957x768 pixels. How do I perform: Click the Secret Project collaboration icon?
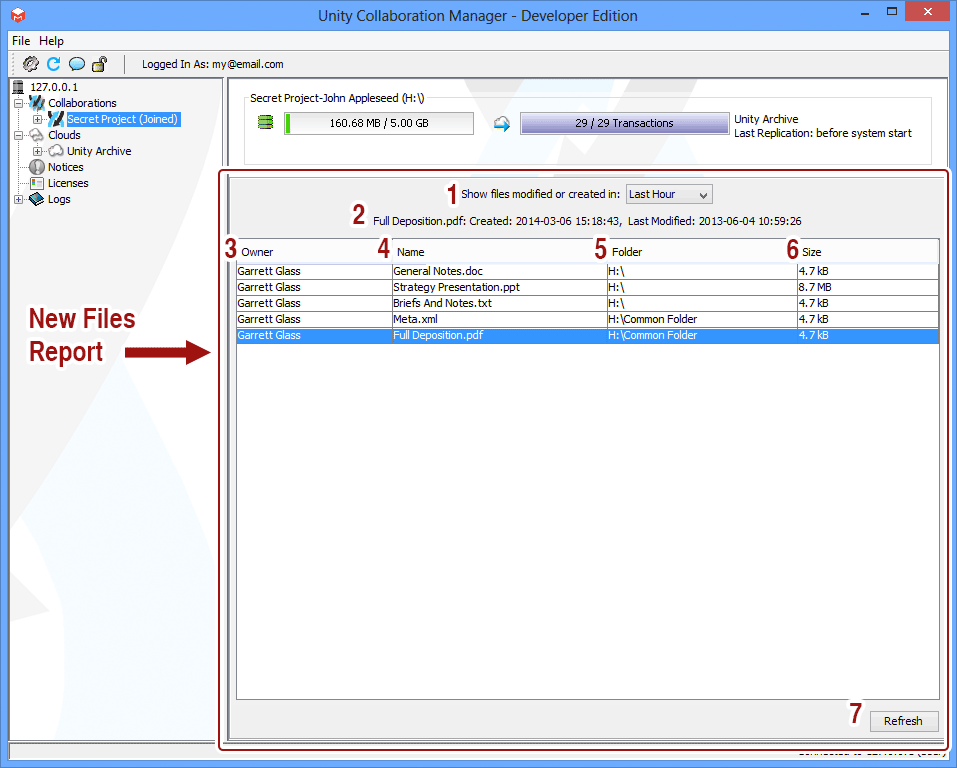[56, 119]
